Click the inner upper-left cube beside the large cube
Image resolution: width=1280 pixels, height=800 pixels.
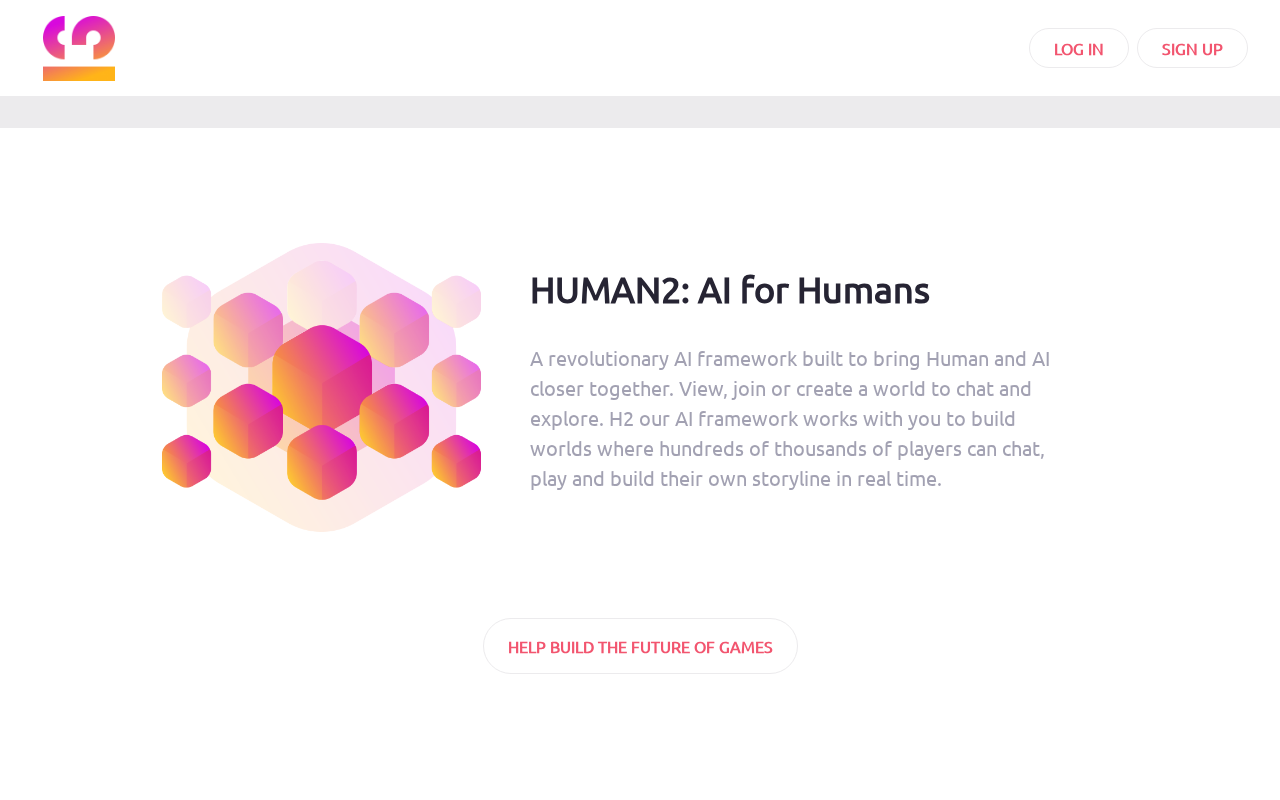coord(248,329)
